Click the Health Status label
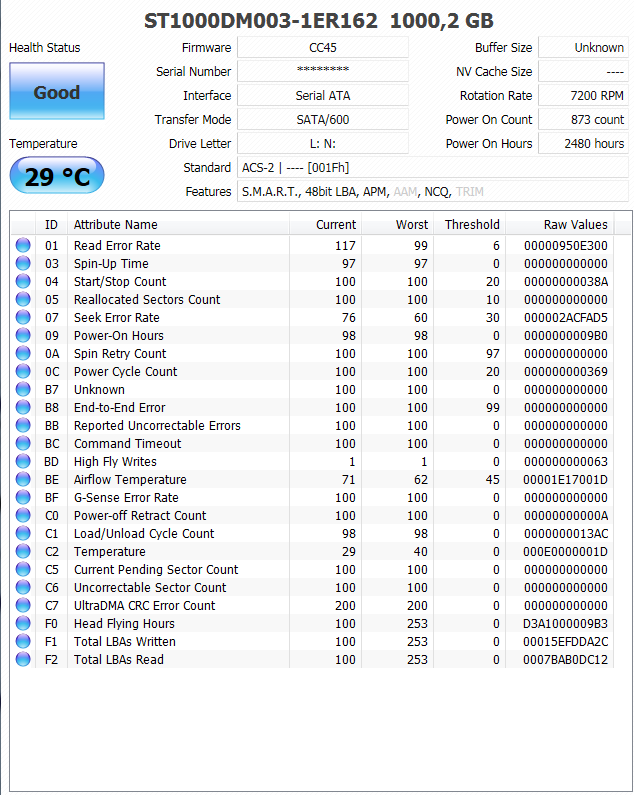The height and width of the screenshot is (795, 634). pos(45,47)
